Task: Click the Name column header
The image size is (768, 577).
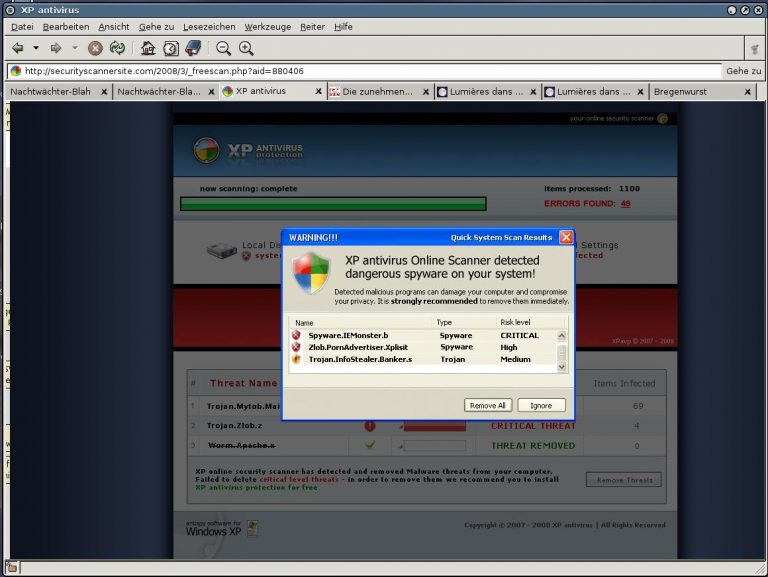Action: coord(304,323)
